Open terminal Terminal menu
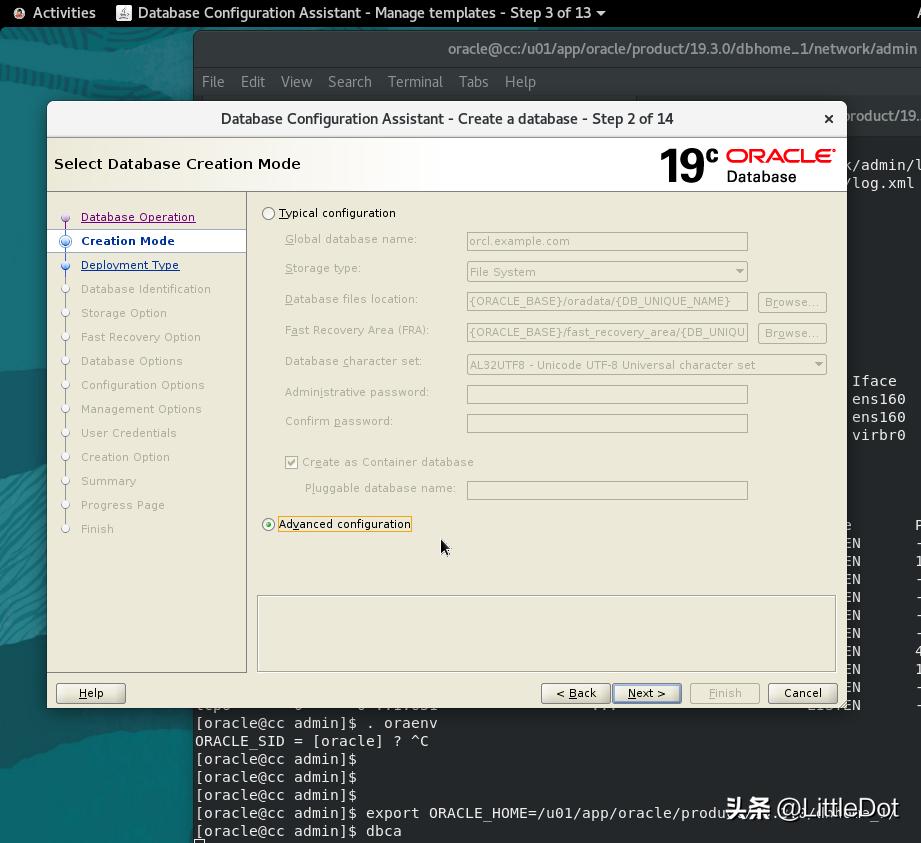 pos(415,82)
